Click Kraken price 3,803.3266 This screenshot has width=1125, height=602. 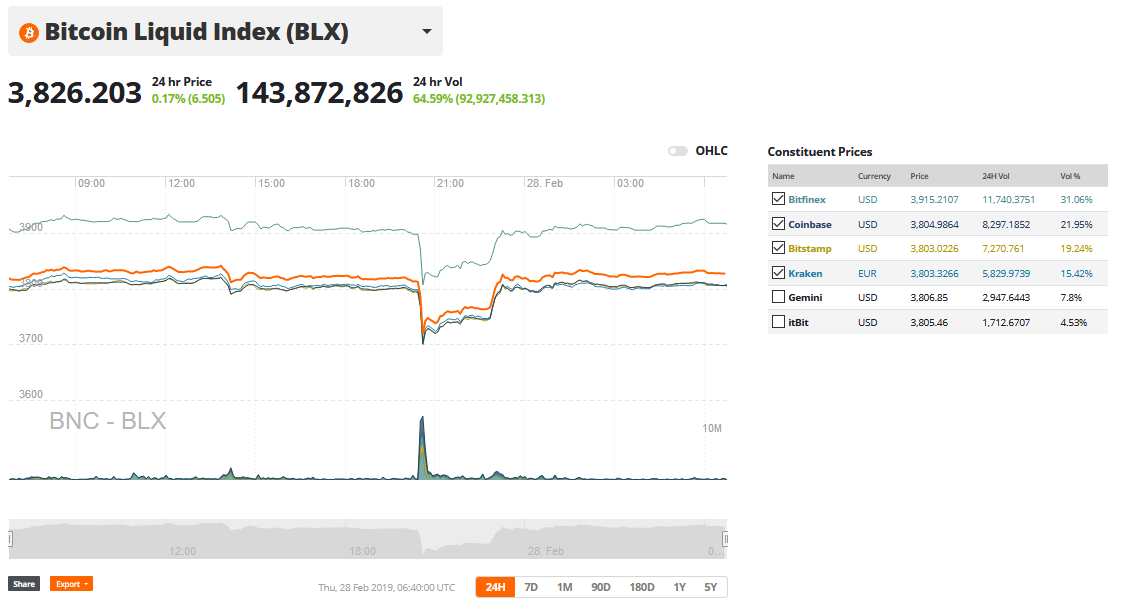[934, 273]
